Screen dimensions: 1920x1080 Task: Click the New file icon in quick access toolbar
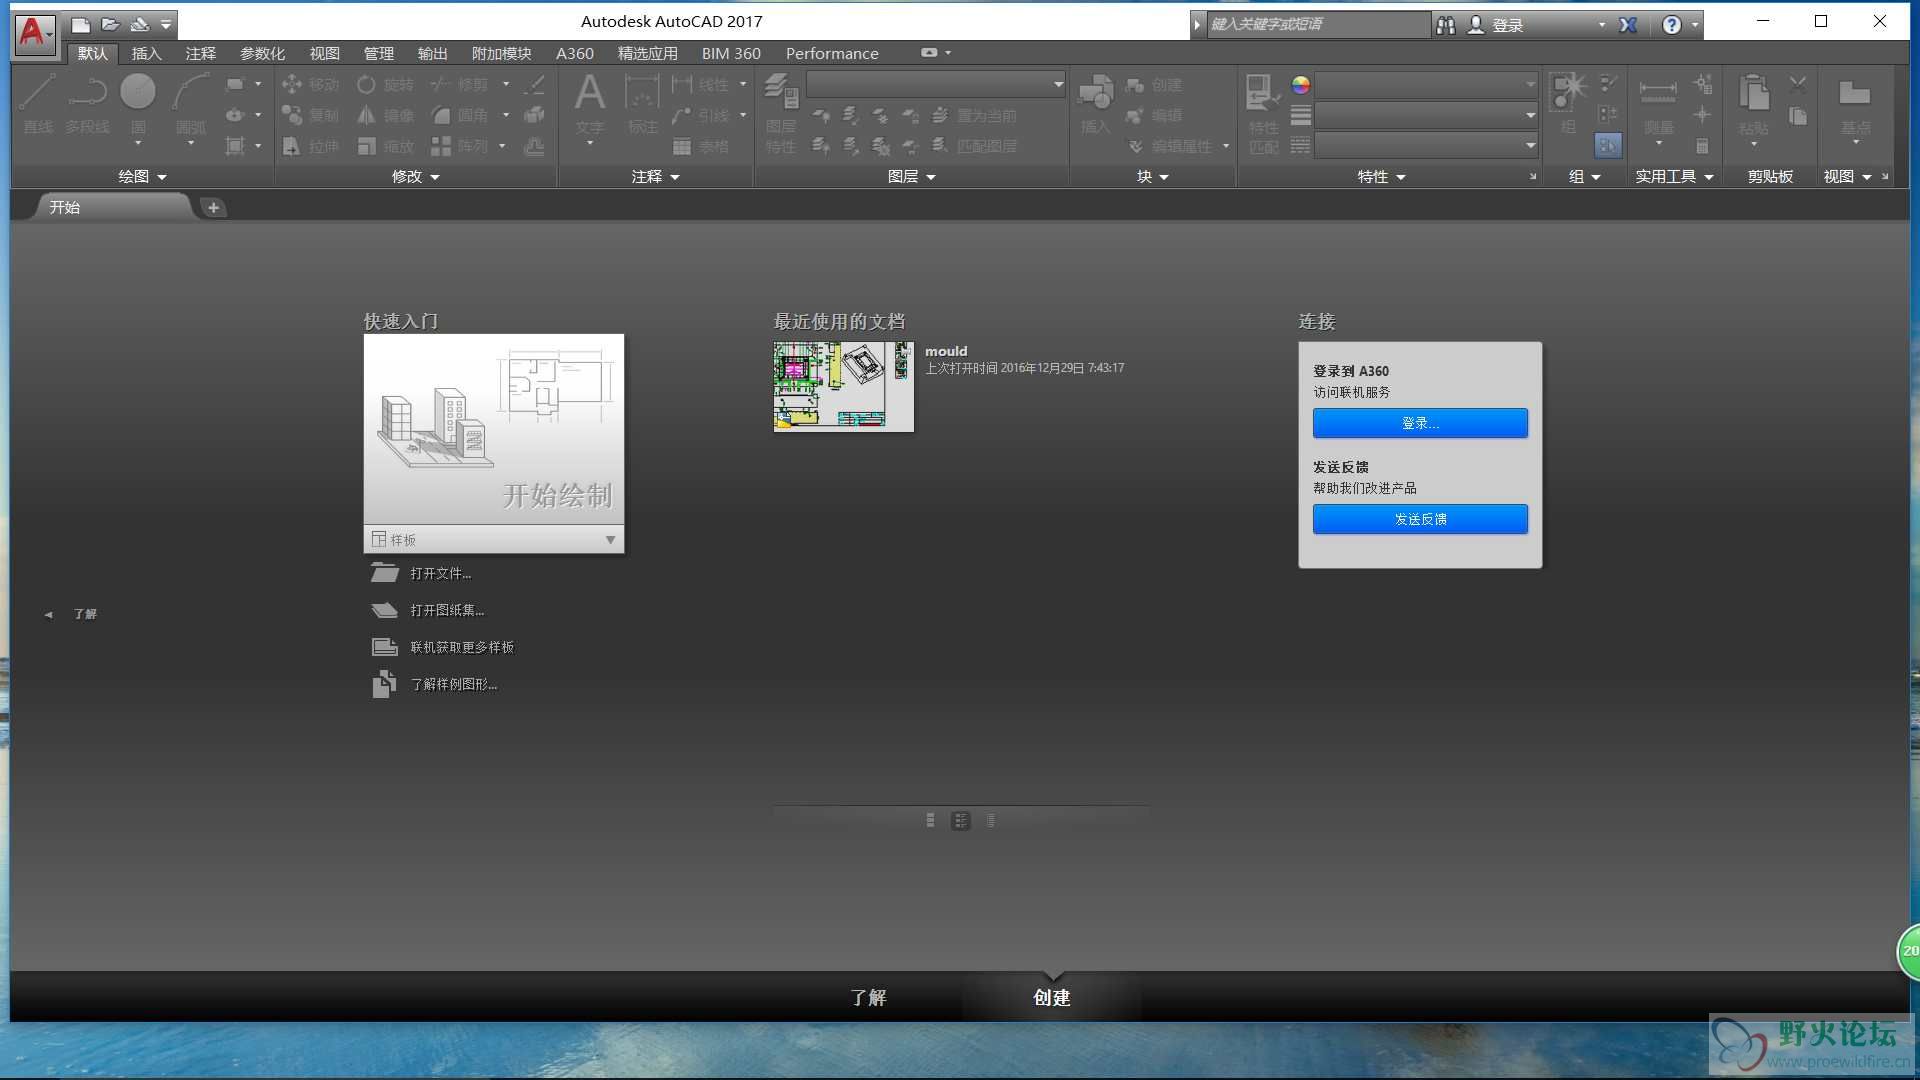[x=81, y=25]
